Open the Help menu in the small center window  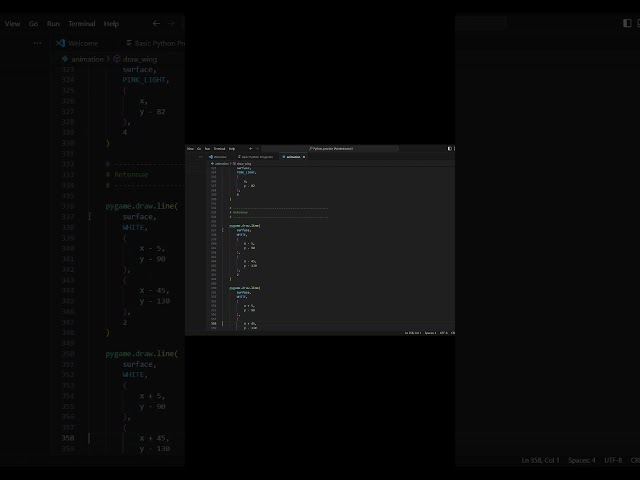click(x=232, y=149)
